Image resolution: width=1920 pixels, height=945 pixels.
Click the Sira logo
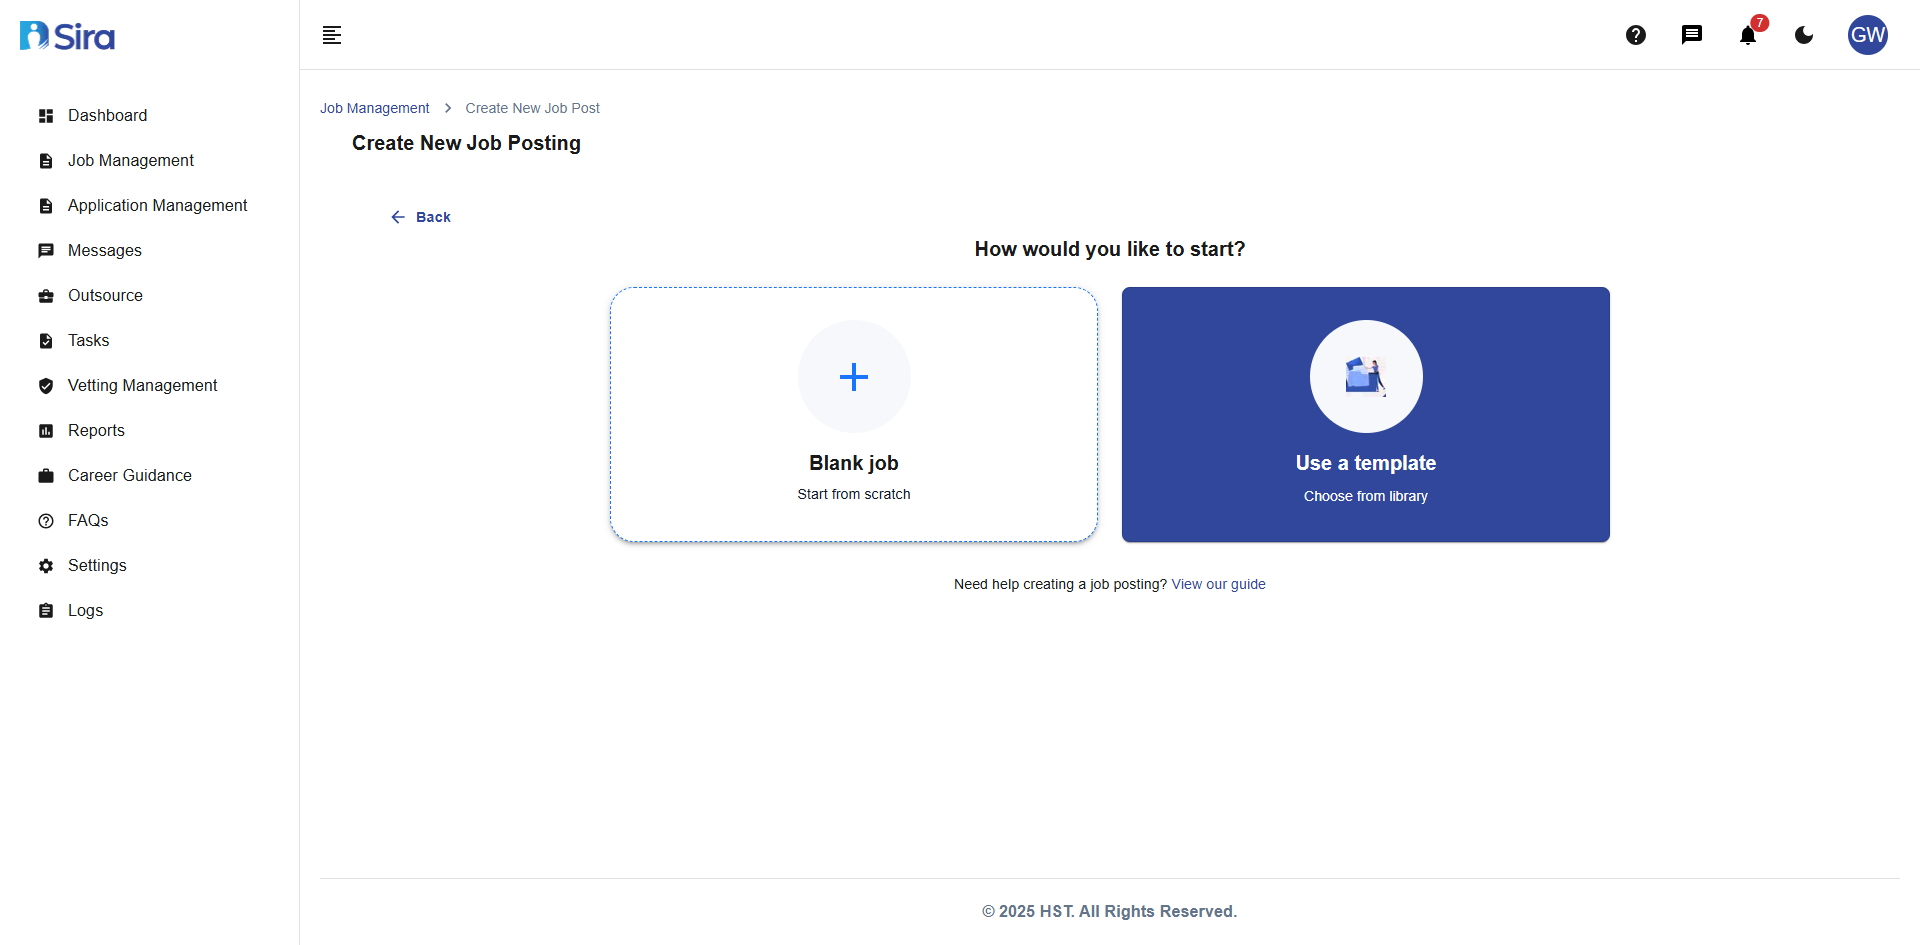click(66, 35)
